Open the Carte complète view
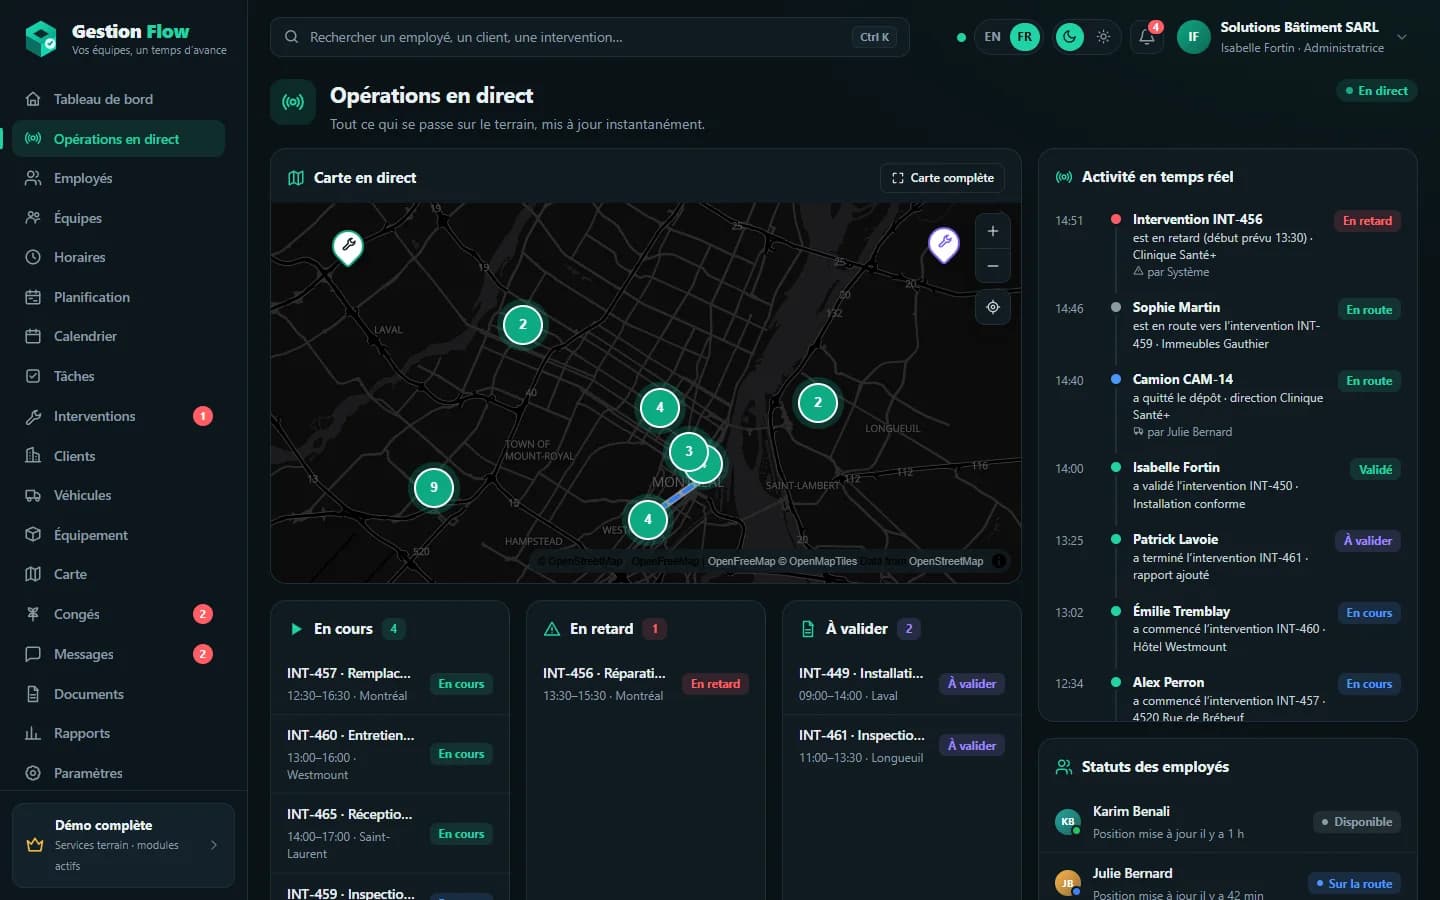The height and width of the screenshot is (900, 1440). tap(942, 178)
